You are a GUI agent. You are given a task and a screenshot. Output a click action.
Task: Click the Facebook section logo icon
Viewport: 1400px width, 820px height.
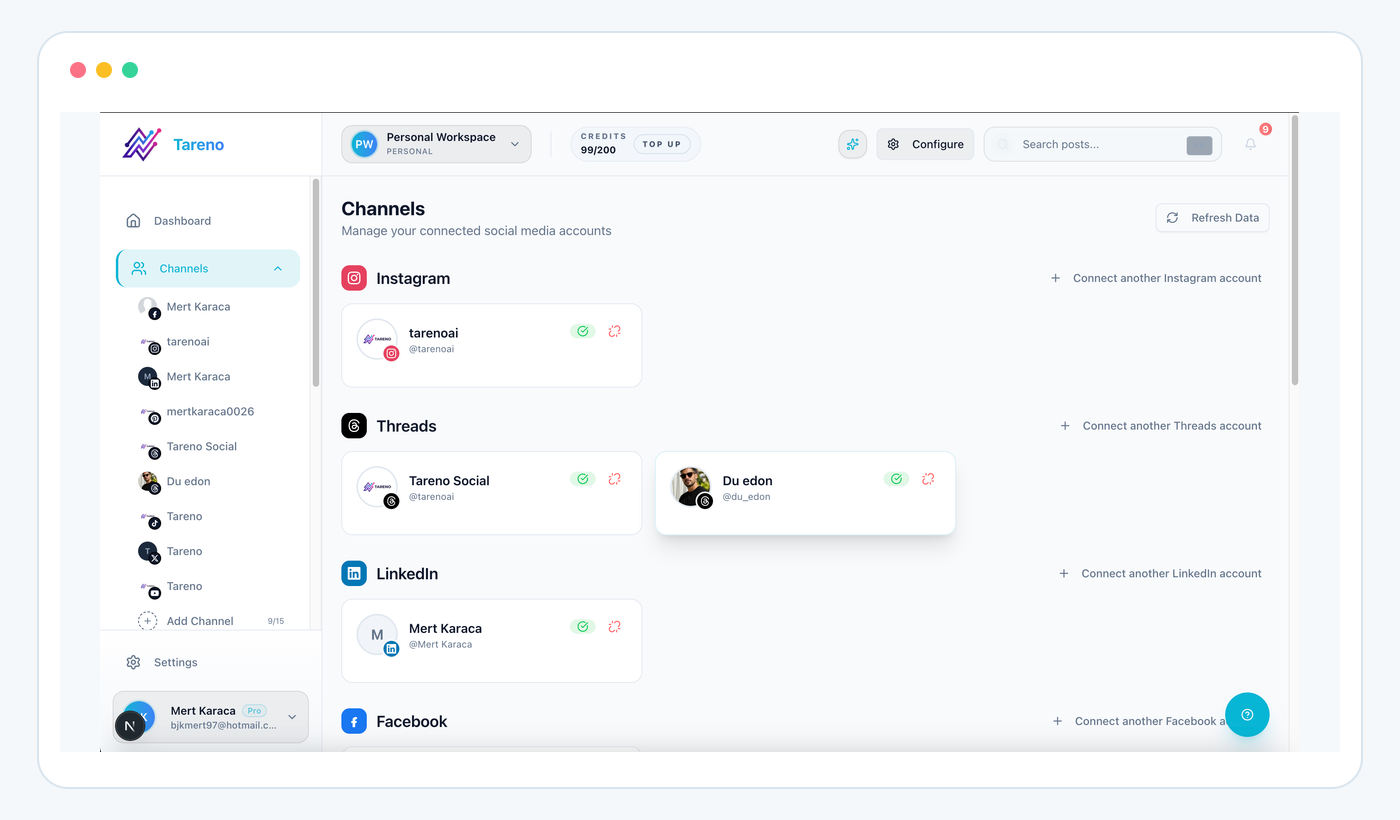point(354,721)
